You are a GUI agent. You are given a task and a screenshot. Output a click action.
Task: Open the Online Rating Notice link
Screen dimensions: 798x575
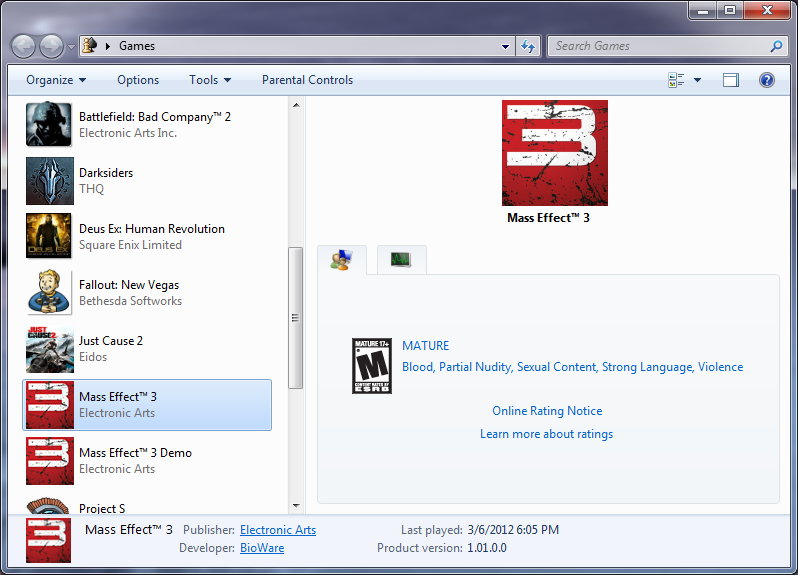click(547, 411)
